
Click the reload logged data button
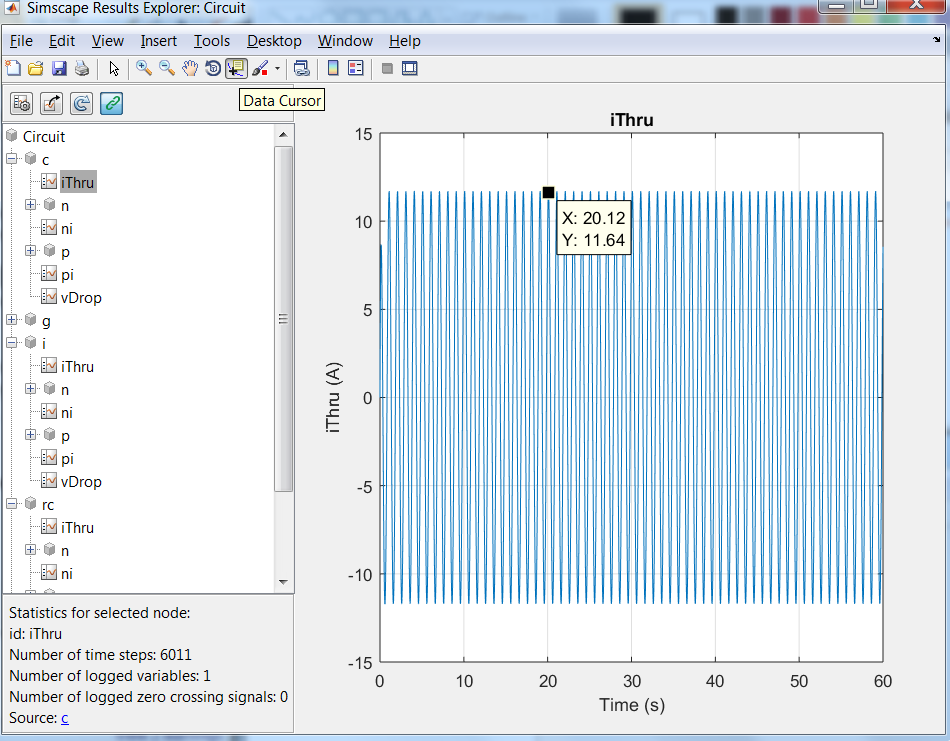(82, 102)
